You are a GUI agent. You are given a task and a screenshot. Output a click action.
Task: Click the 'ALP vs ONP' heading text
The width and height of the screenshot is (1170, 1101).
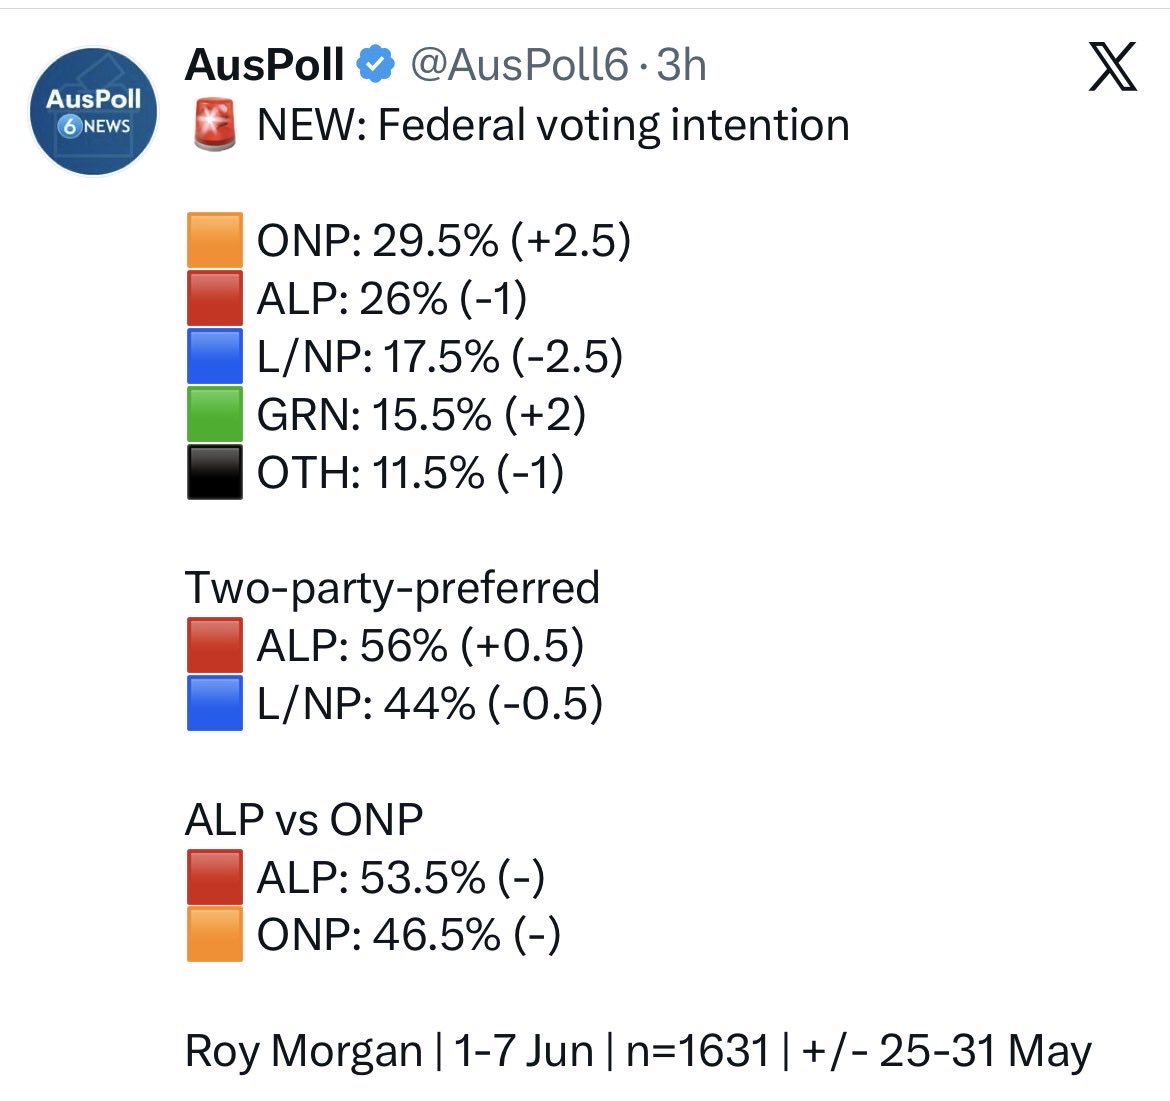(304, 819)
